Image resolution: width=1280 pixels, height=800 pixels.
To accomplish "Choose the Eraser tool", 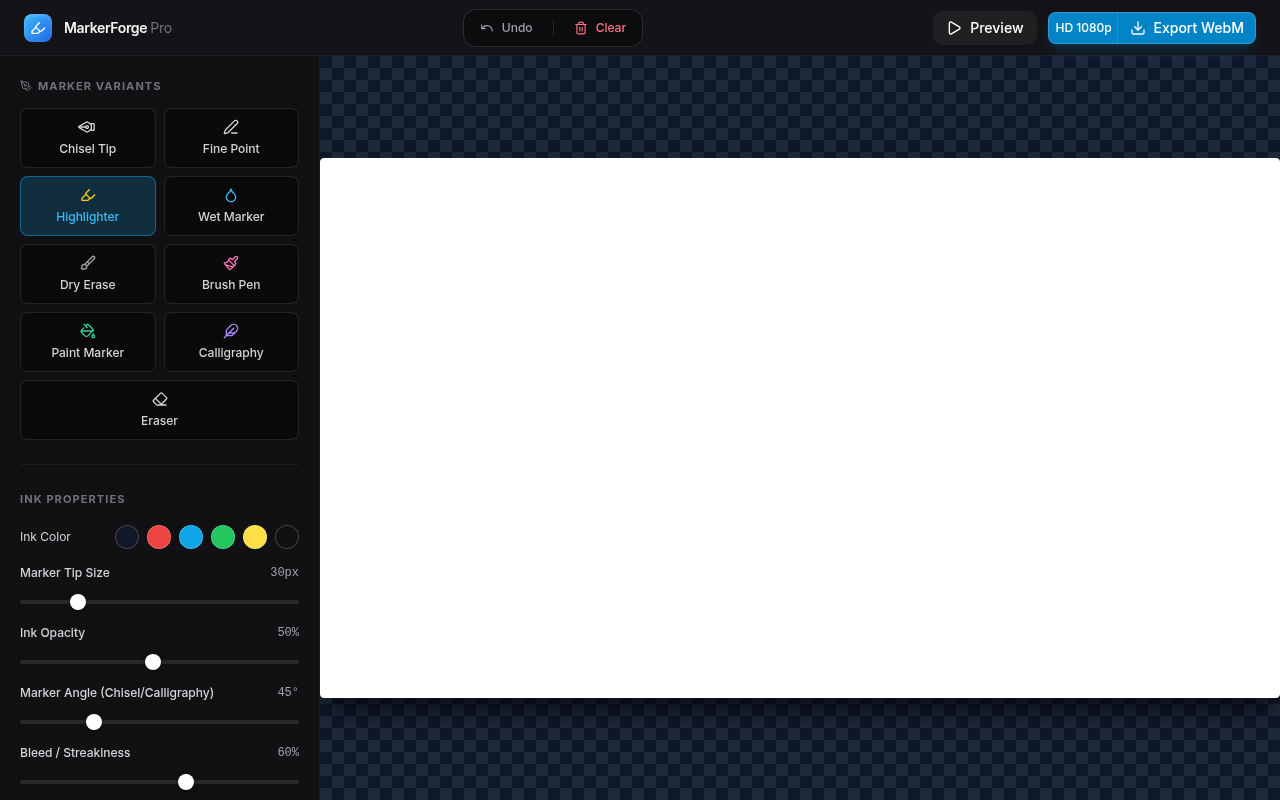I will tap(159, 410).
